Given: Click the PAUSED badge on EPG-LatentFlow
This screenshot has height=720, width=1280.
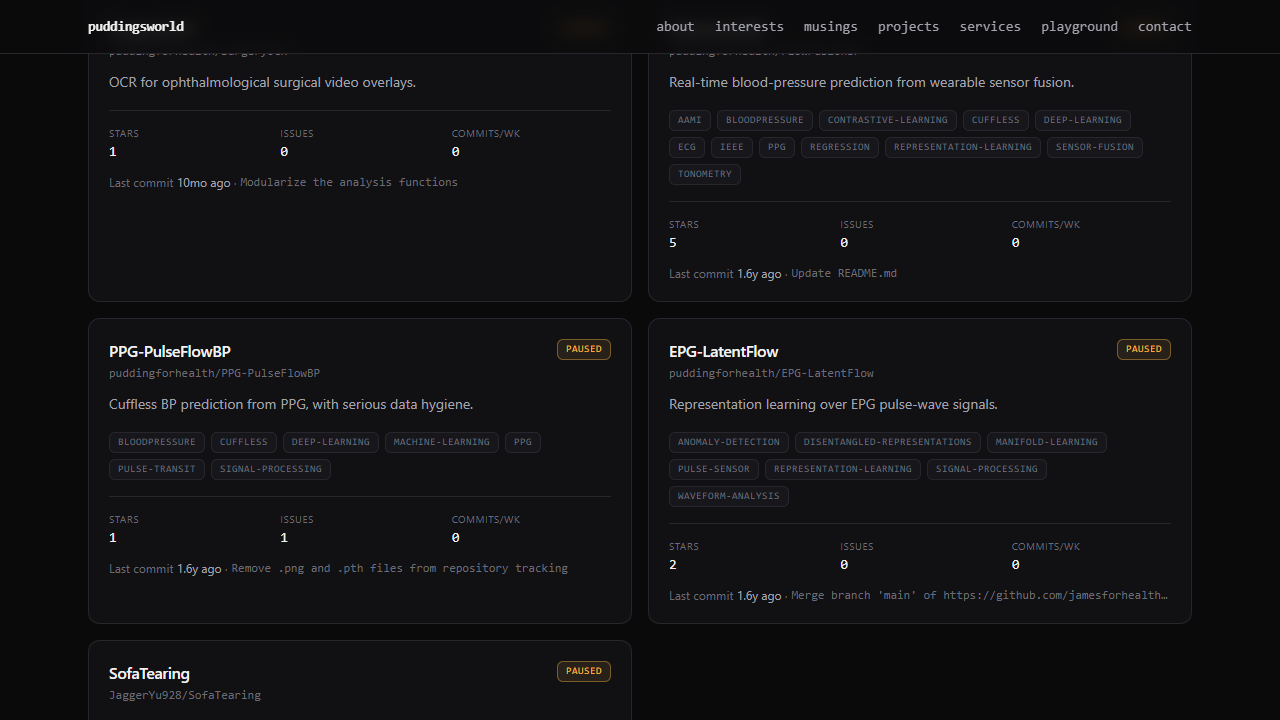Looking at the screenshot, I should tap(1144, 349).
